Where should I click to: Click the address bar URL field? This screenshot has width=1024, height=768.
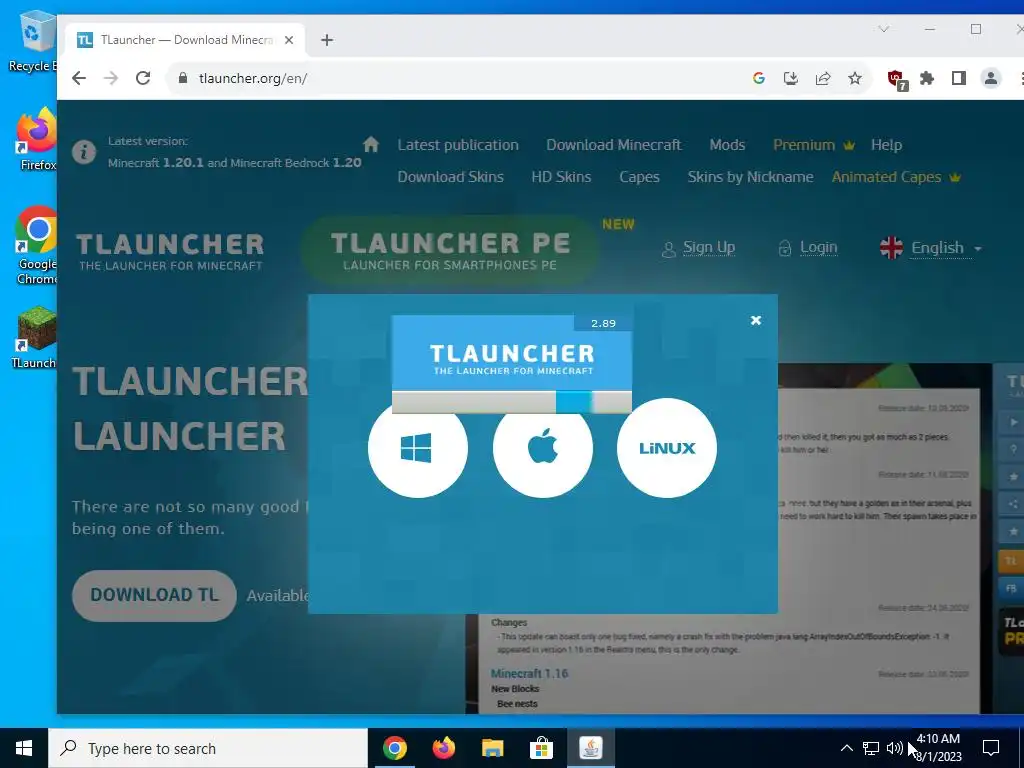click(x=457, y=78)
